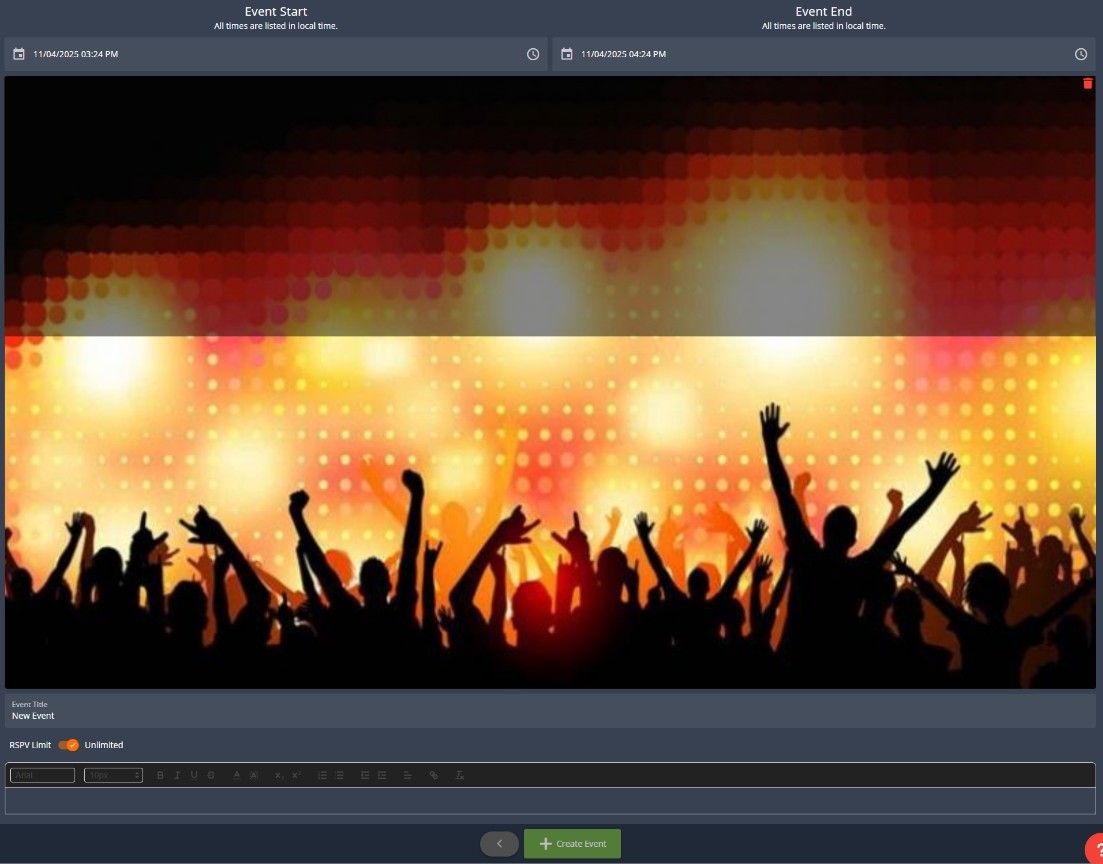Click the Event Start calendar icon
1103x864 pixels.
coord(19,54)
